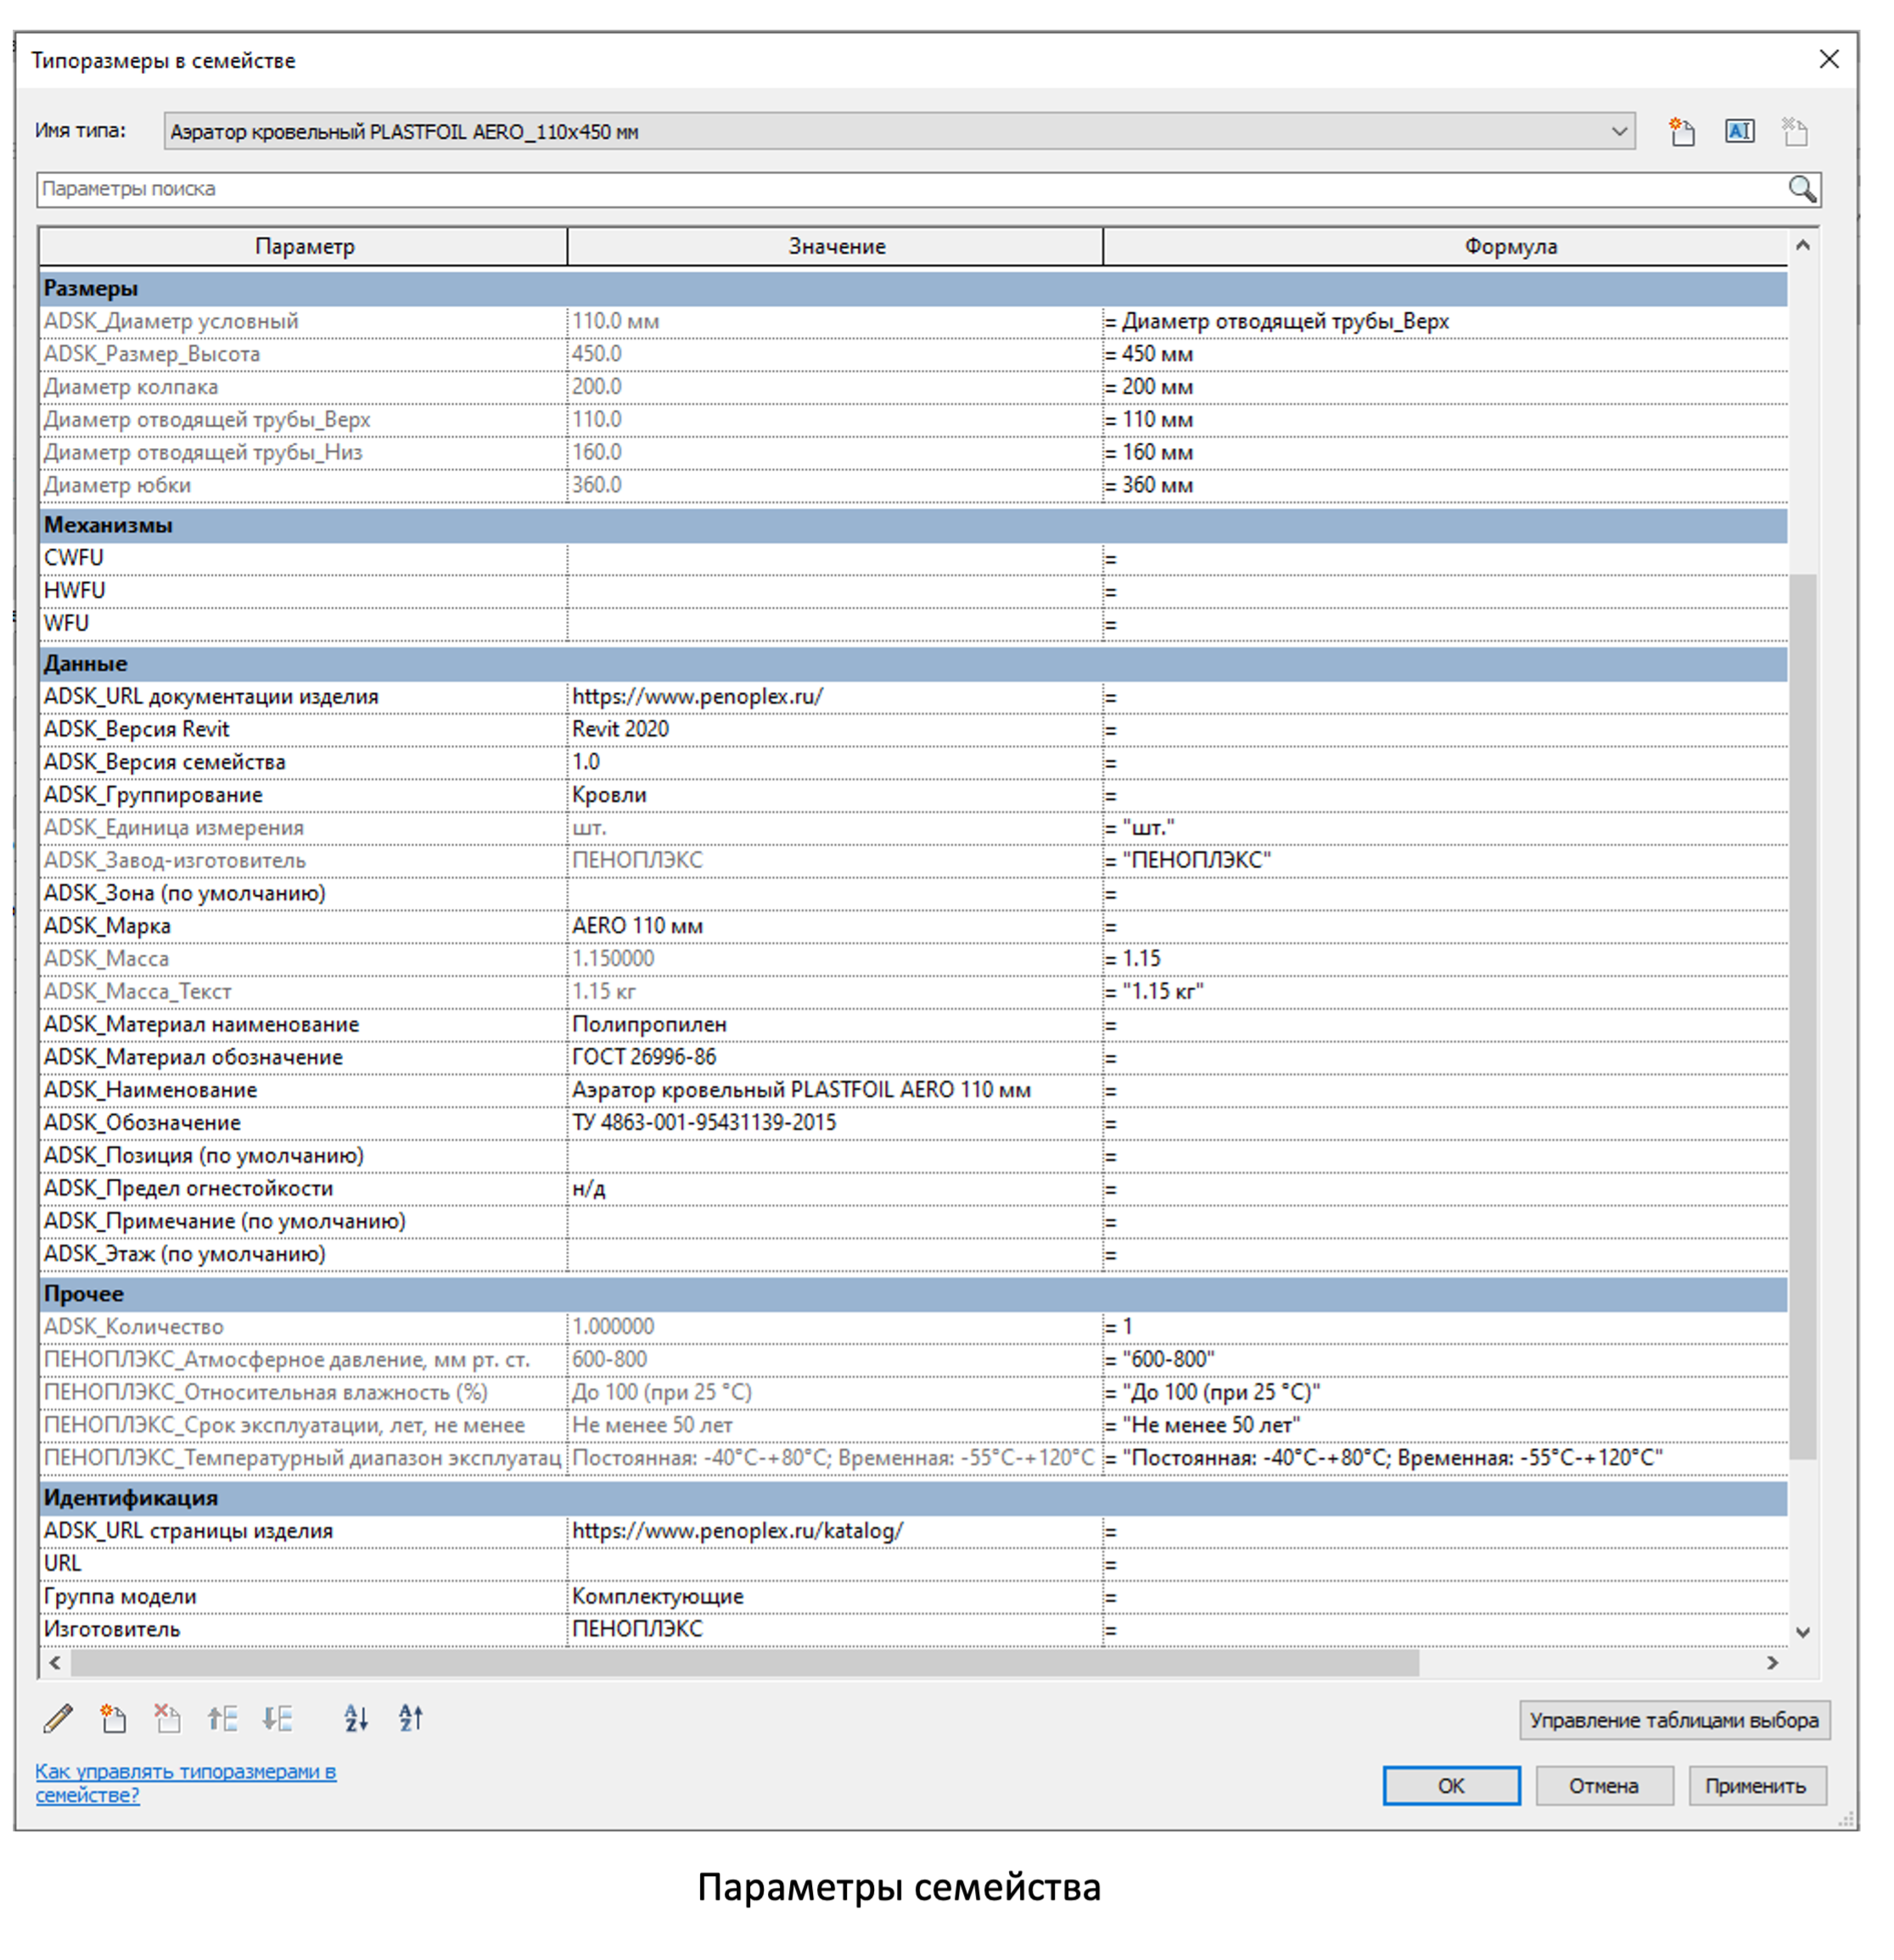This screenshot has height=1960, width=1894.
Task: Click the Отмена button
Action: [1604, 1786]
